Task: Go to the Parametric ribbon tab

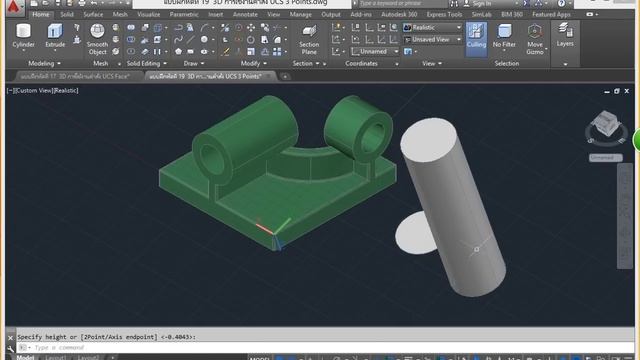Action: pyautogui.click(x=184, y=14)
